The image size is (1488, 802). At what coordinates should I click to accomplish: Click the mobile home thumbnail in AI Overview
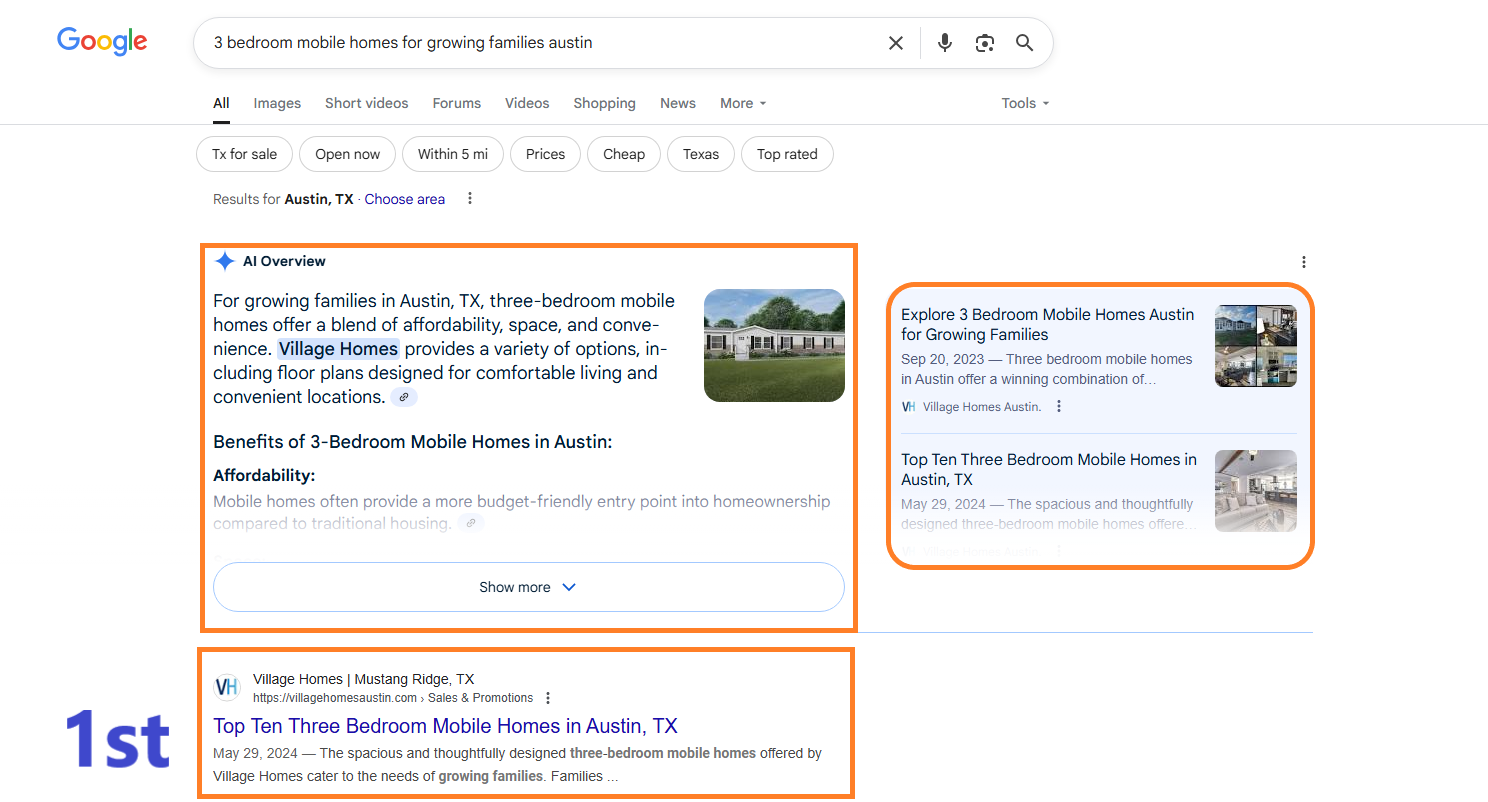(774, 345)
